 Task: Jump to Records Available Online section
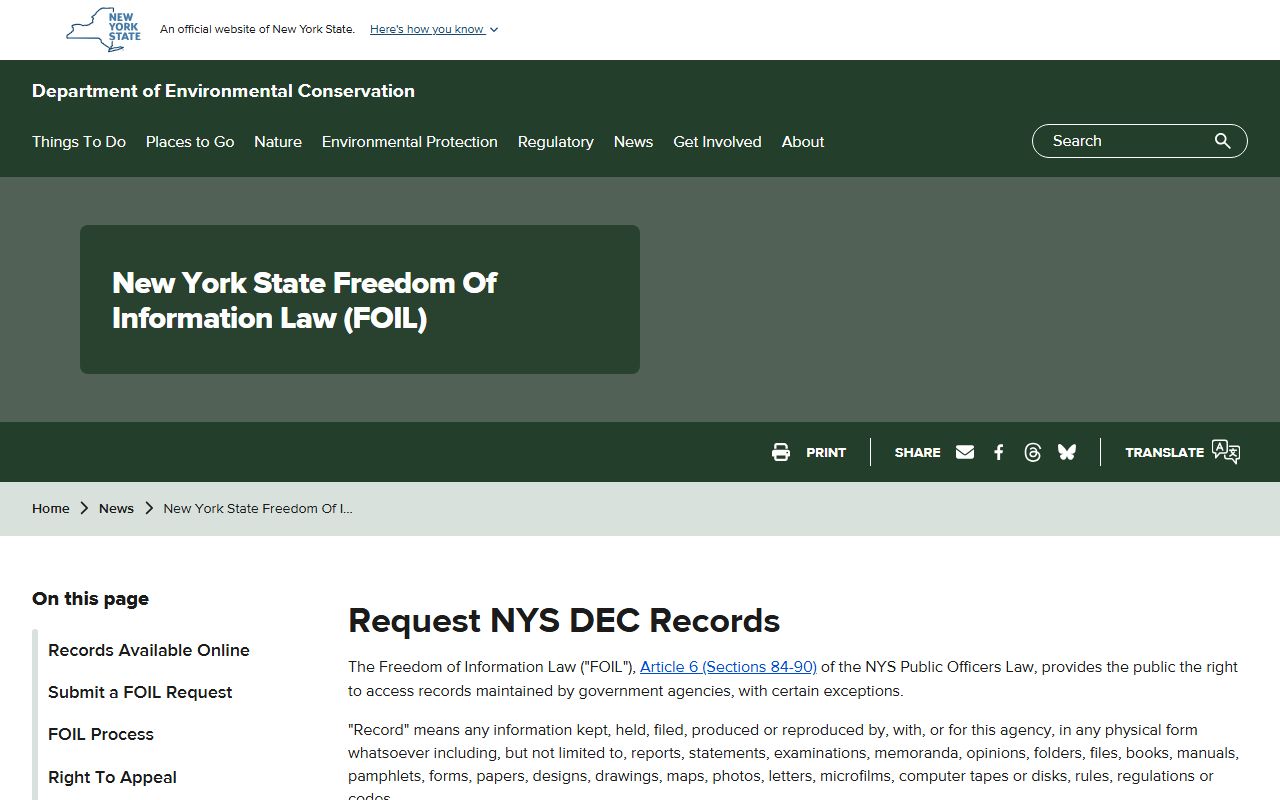point(149,650)
